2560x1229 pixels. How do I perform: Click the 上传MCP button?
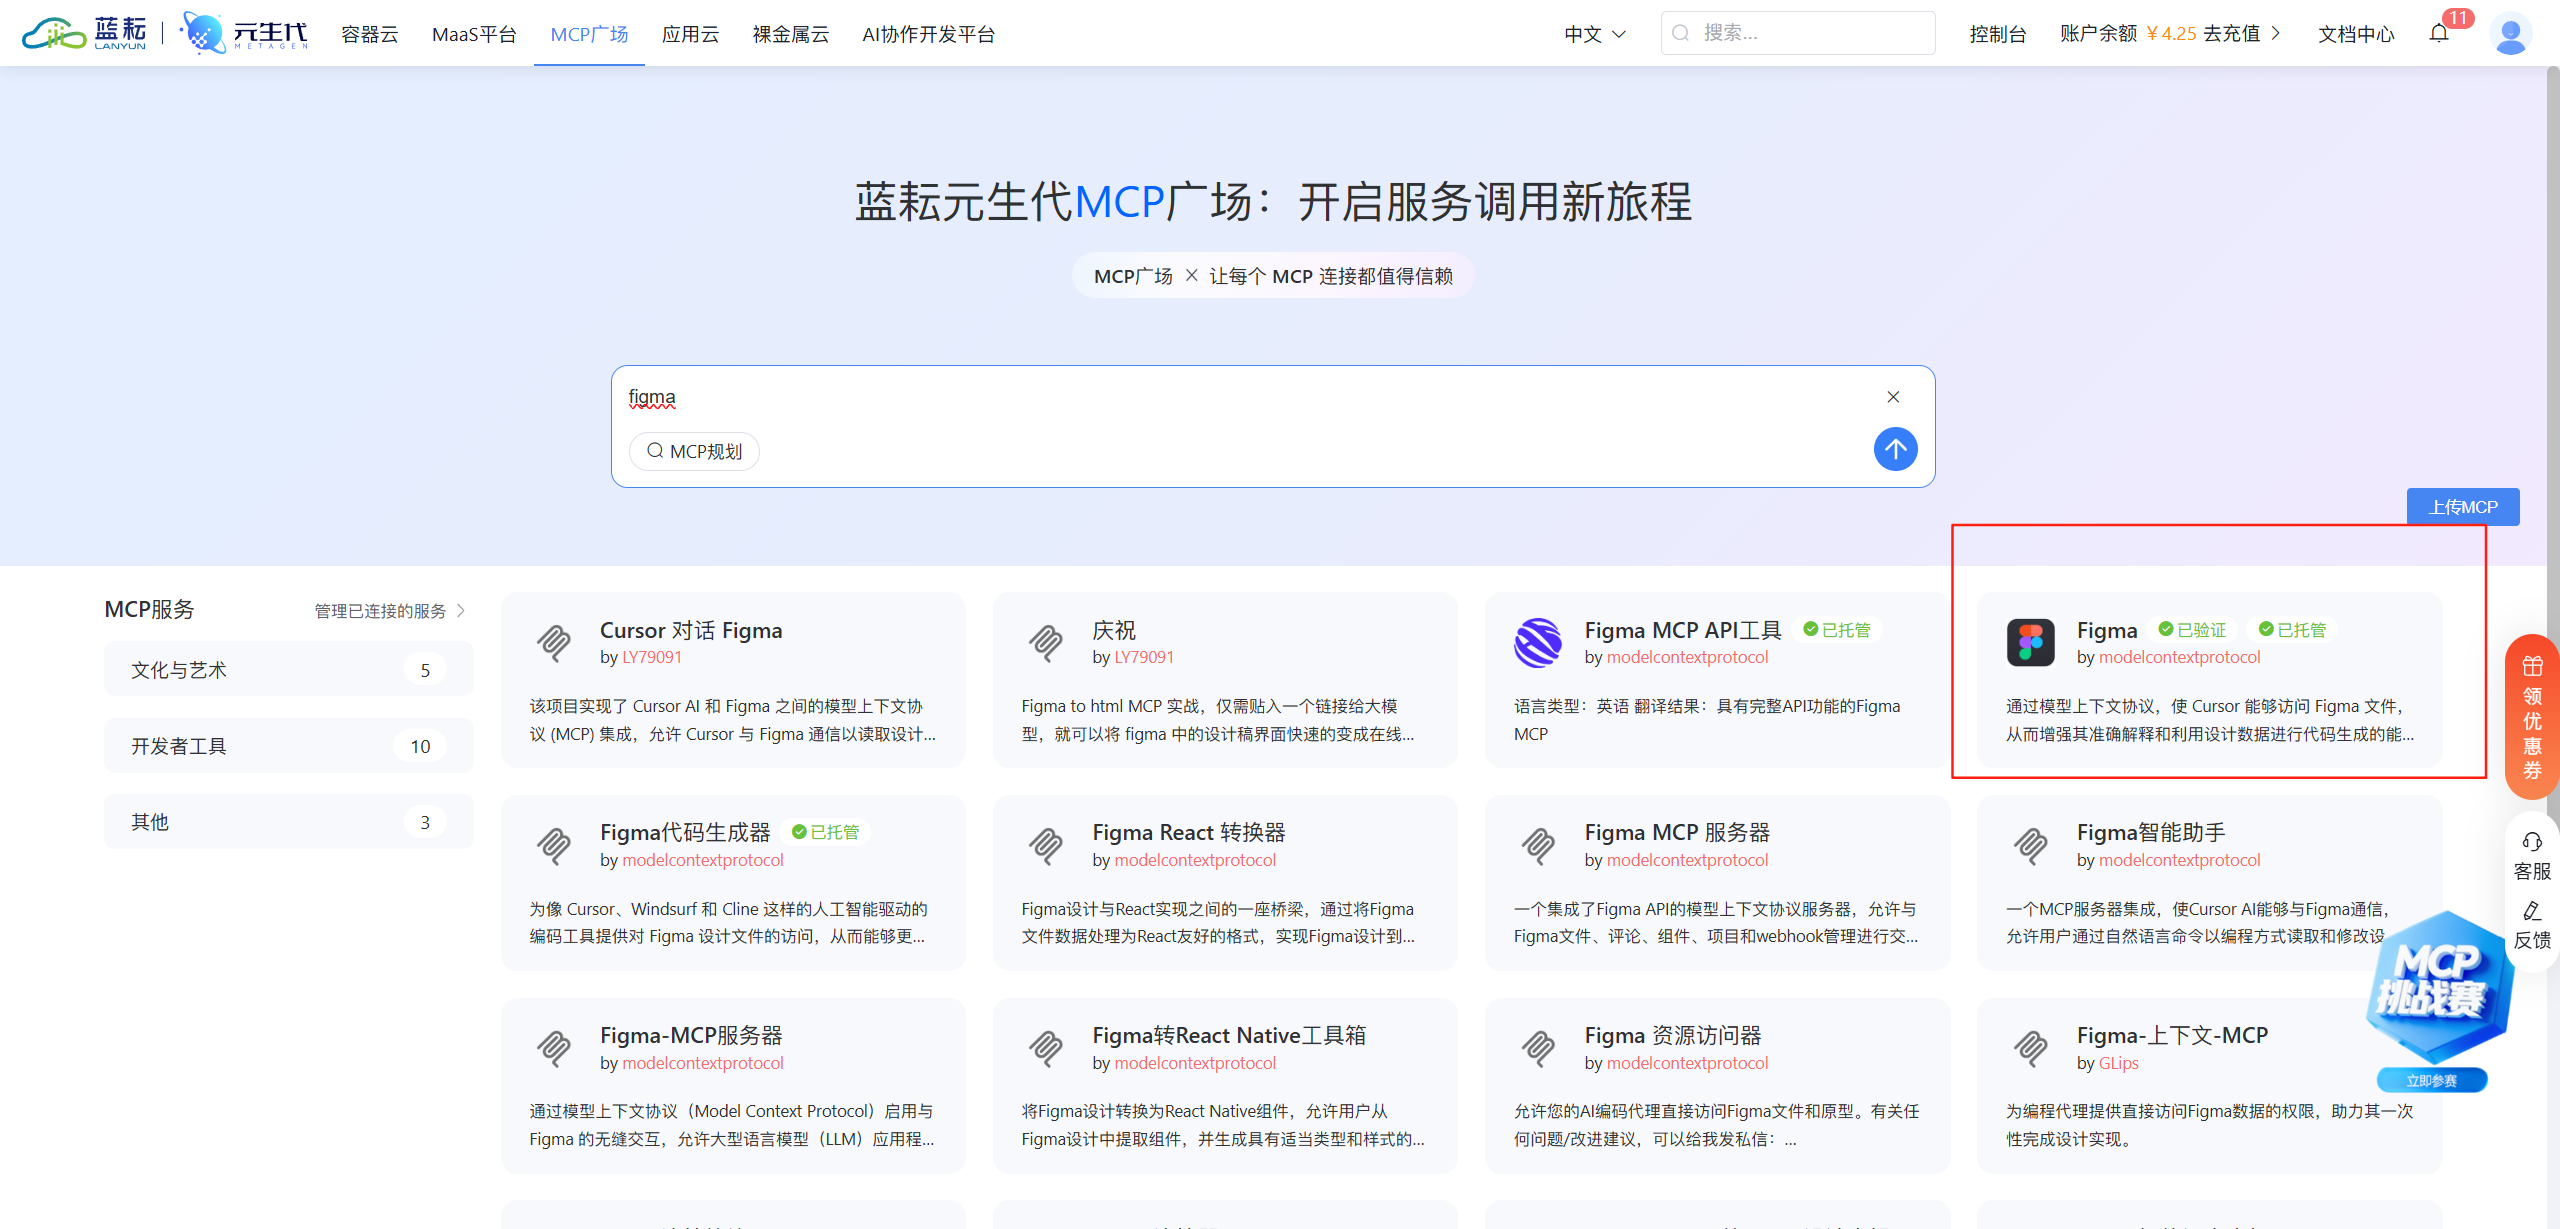coord(2463,507)
